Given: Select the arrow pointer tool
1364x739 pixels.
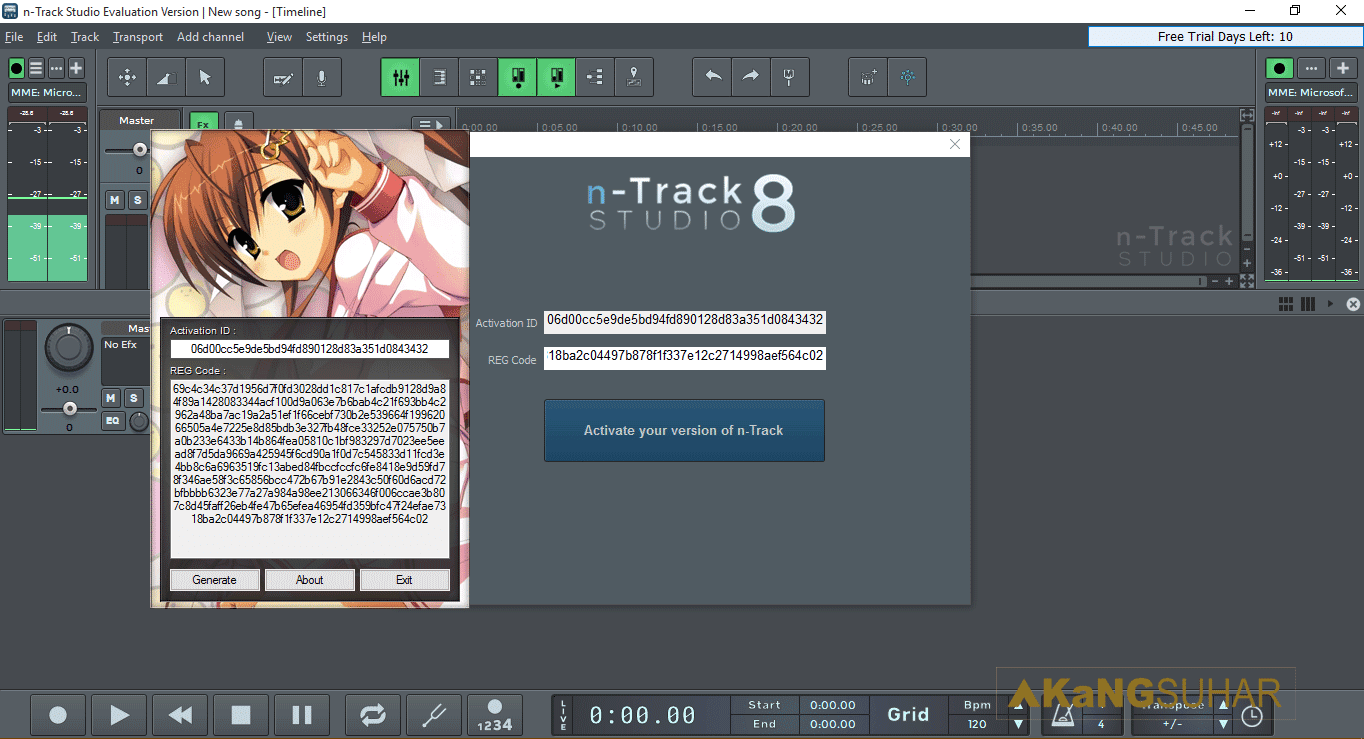Looking at the screenshot, I should (x=205, y=77).
